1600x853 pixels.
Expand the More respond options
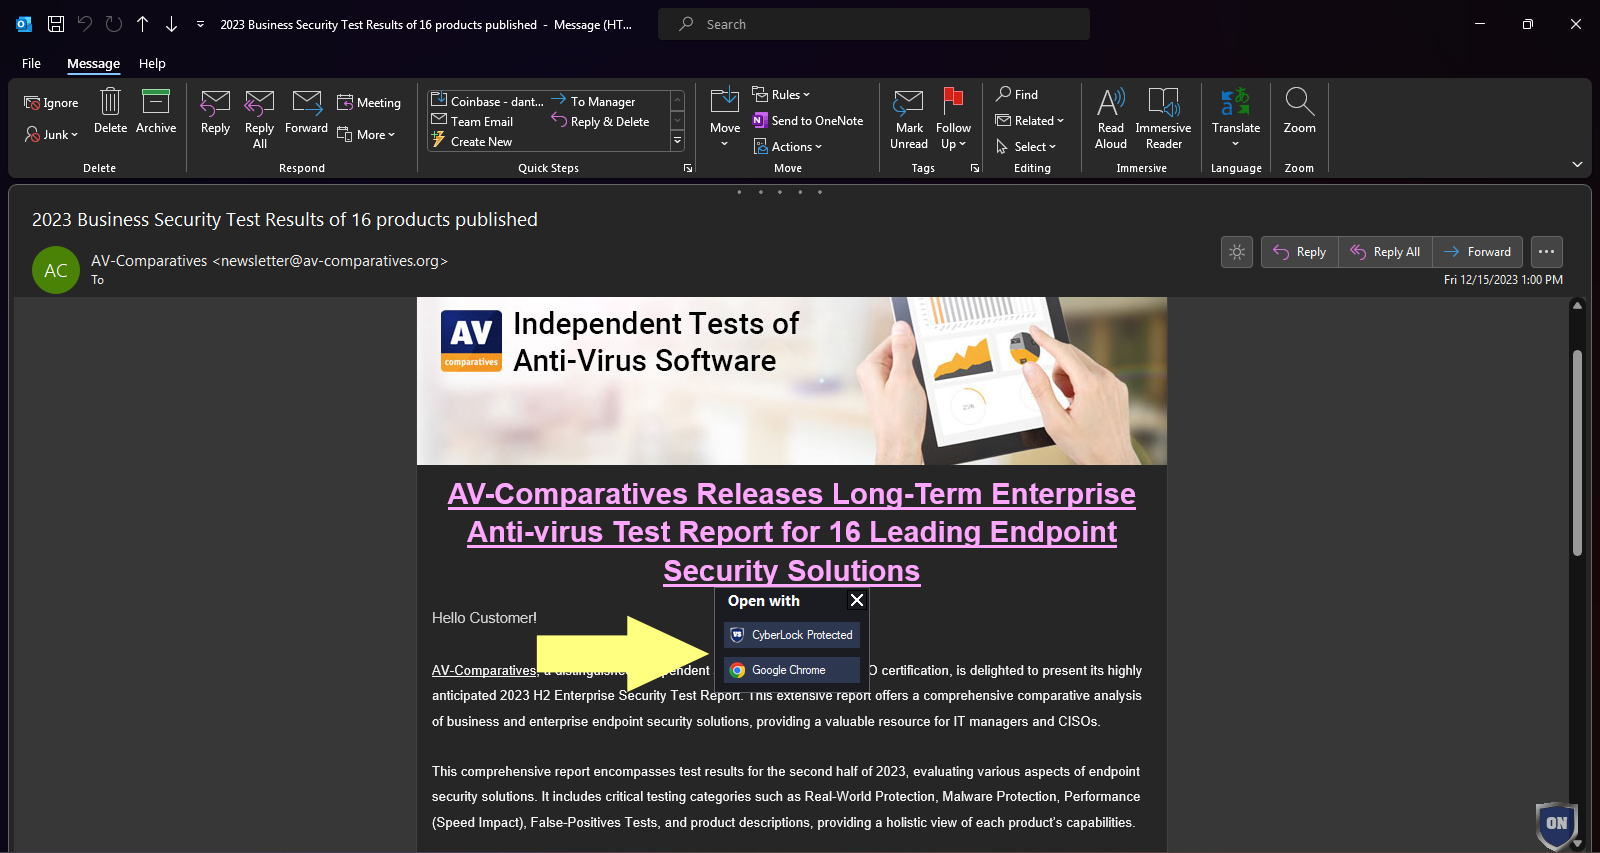tap(366, 135)
